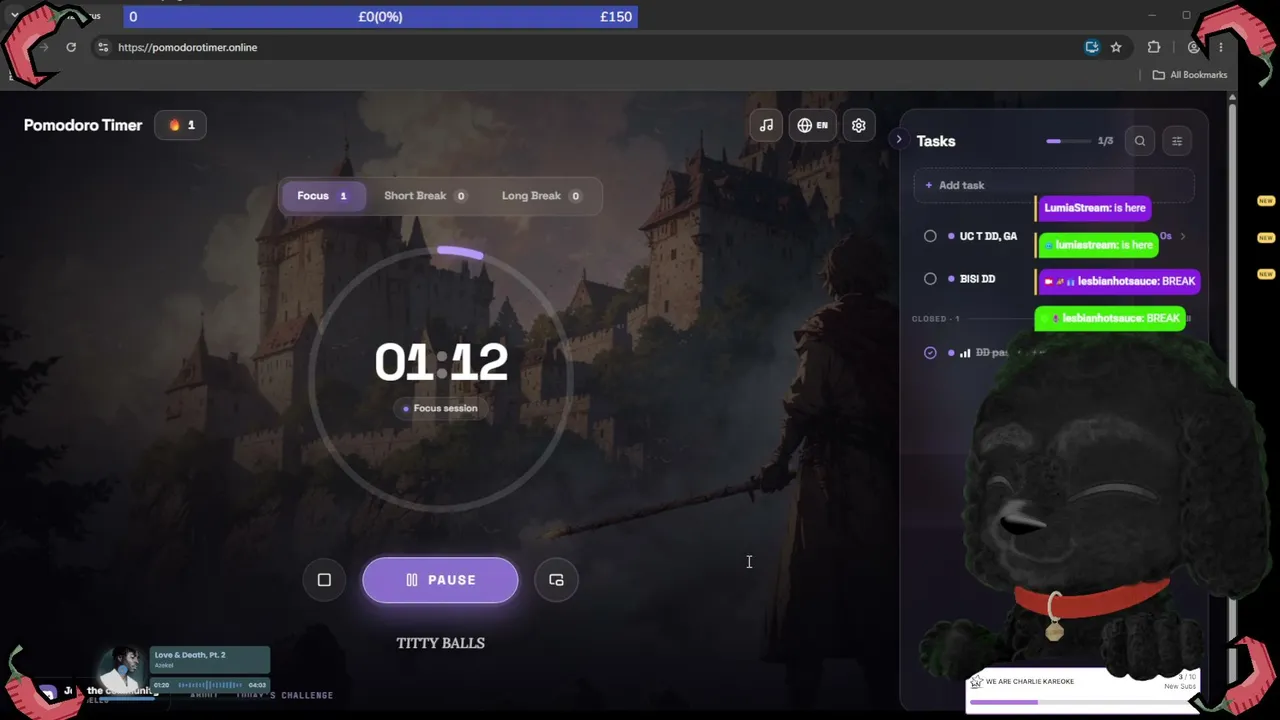Click the Love & Death, Pt. 2 song title
The height and width of the screenshot is (720, 1280).
[x=190, y=655]
